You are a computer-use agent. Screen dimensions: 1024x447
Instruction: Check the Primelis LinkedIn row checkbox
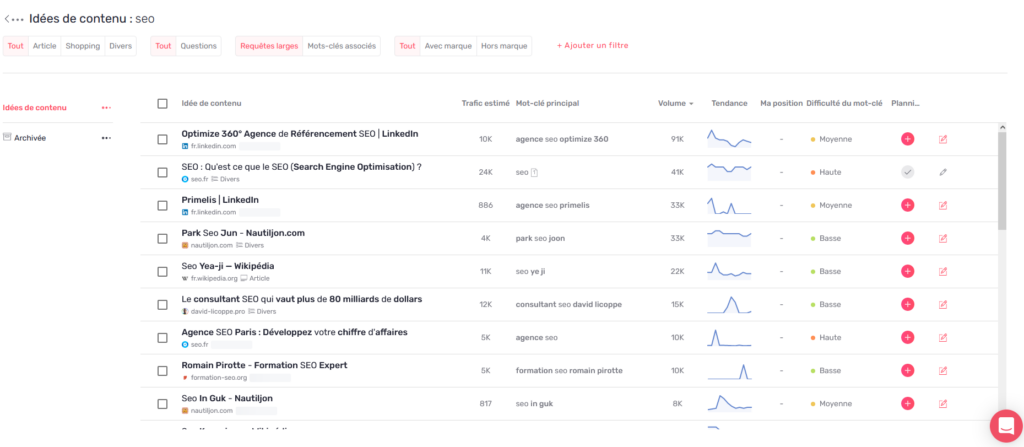163,205
